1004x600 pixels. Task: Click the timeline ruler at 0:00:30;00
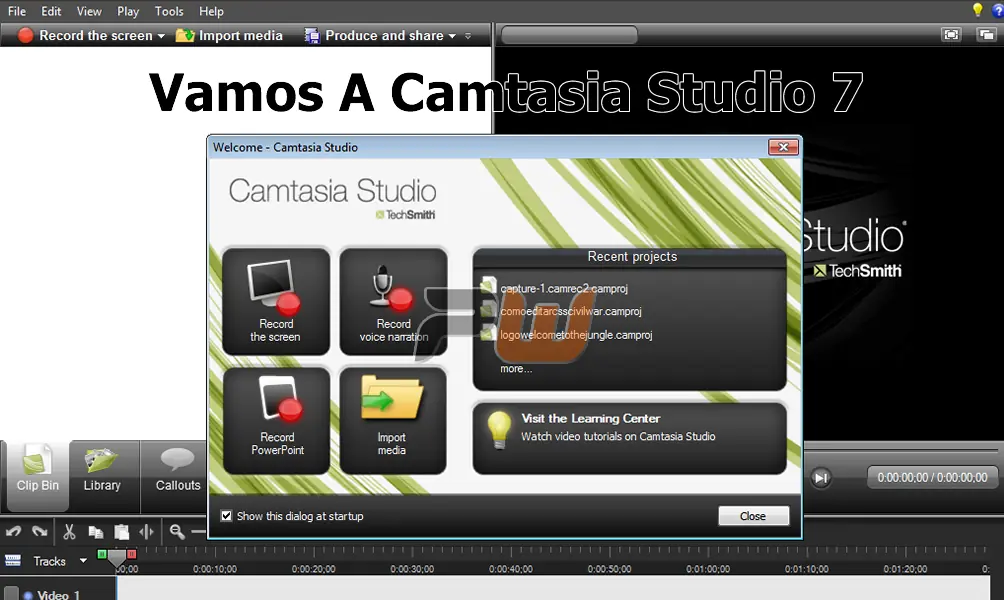pyautogui.click(x=412, y=569)
